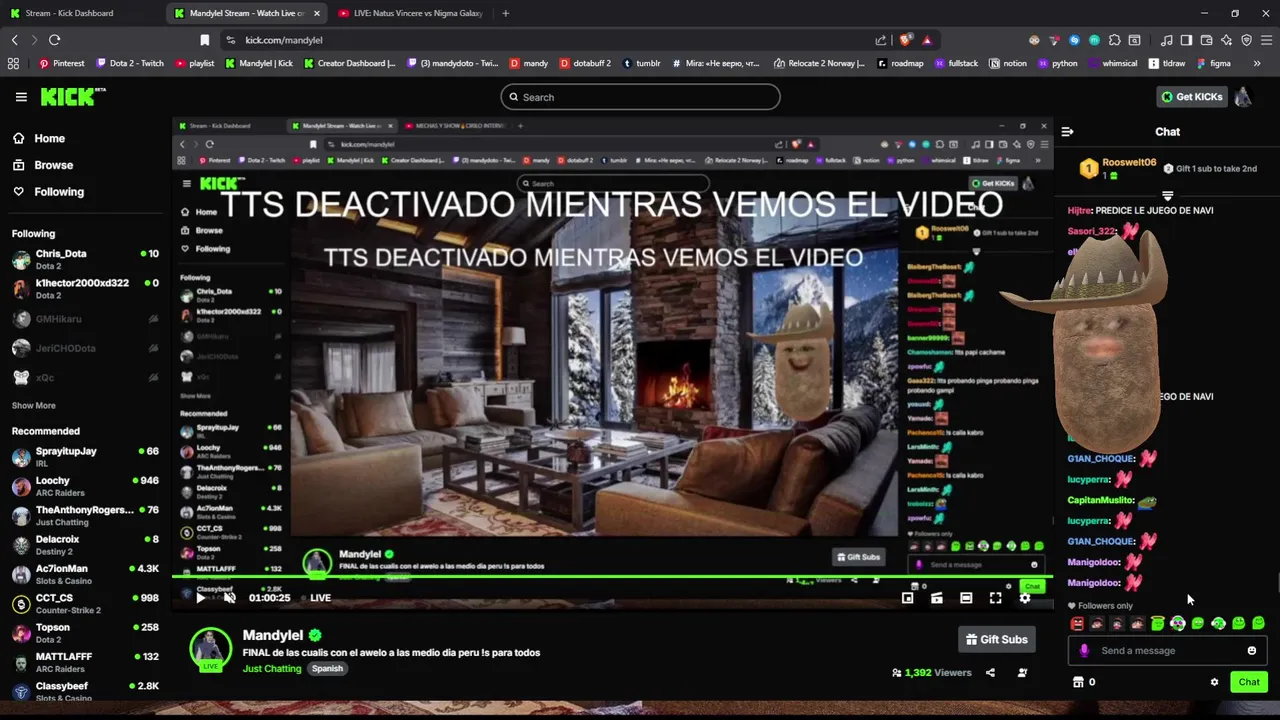Open Browse in the sidebar

tap(43, 165)
